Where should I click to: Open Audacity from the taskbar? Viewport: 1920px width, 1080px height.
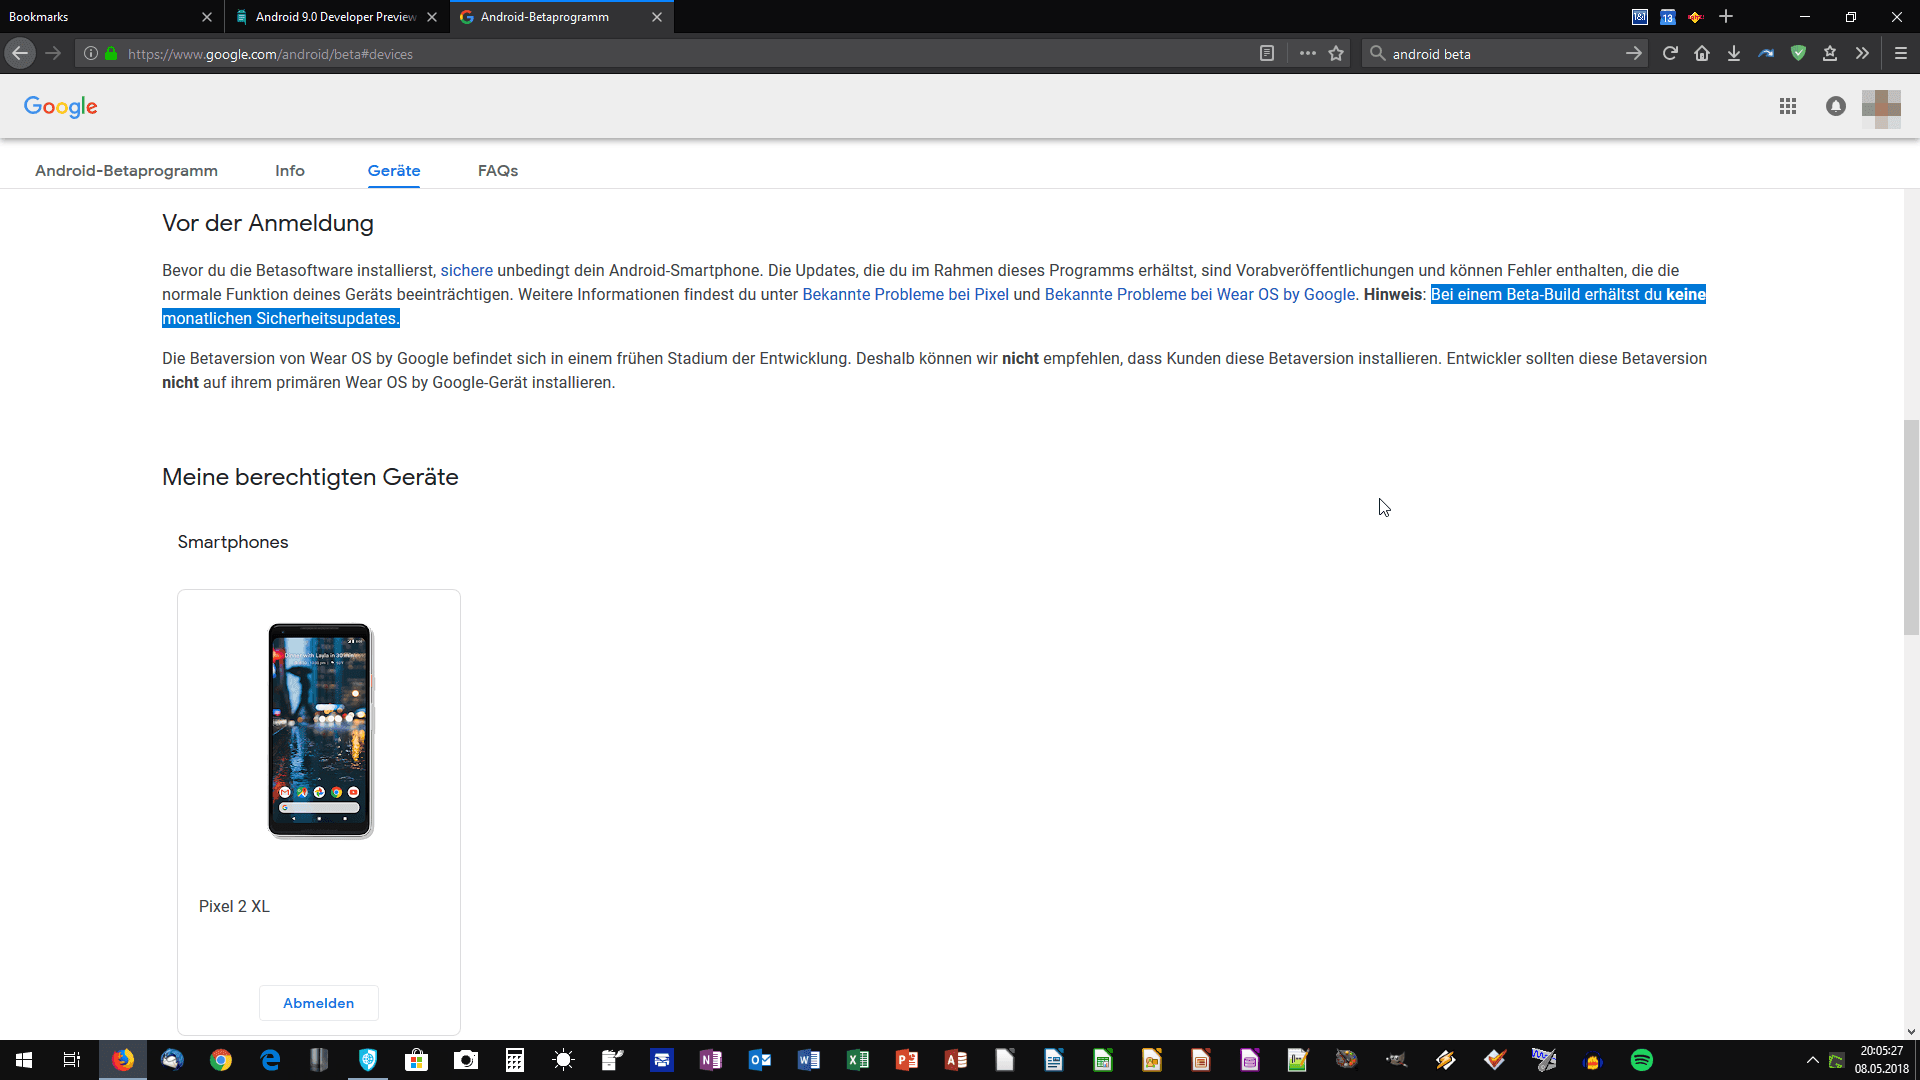pos(1593,1060)
